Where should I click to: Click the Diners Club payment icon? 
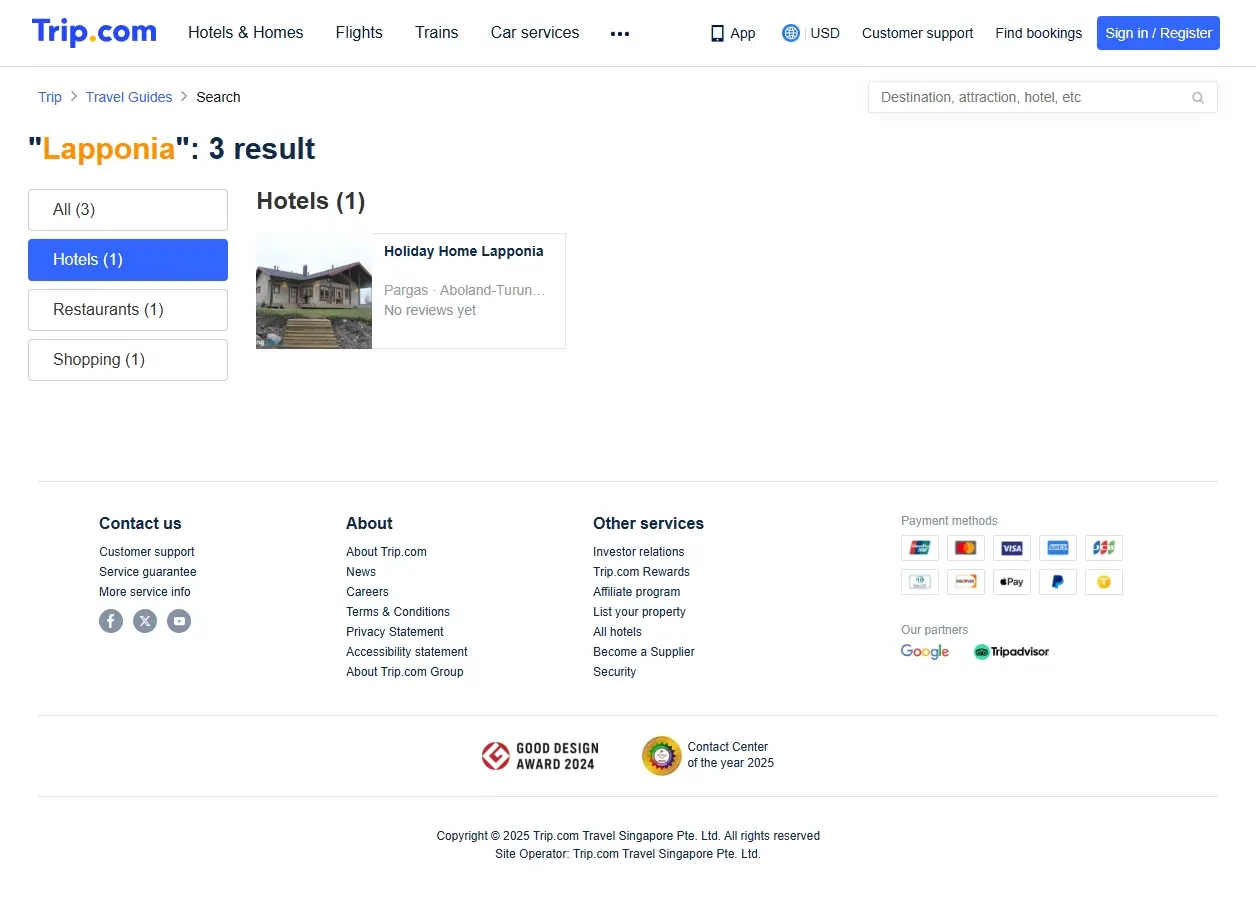coord(920,582)
